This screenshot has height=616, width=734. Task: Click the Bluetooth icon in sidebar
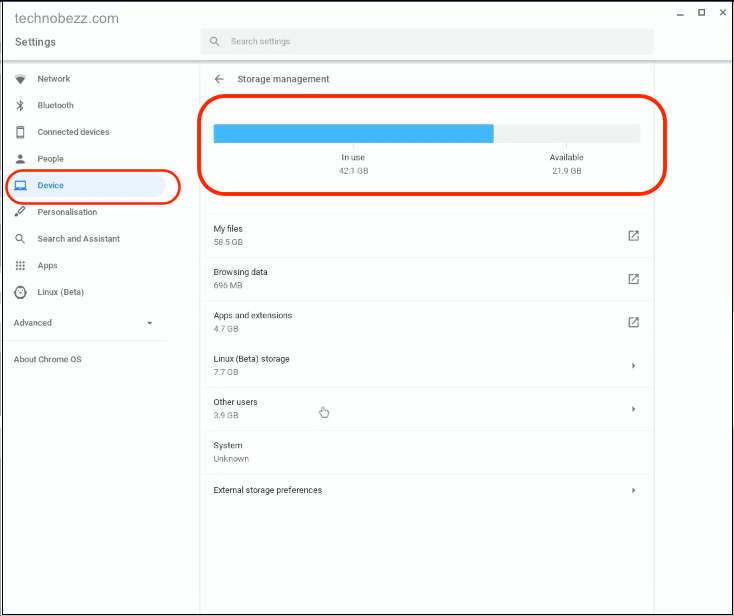tap(20, 105)
